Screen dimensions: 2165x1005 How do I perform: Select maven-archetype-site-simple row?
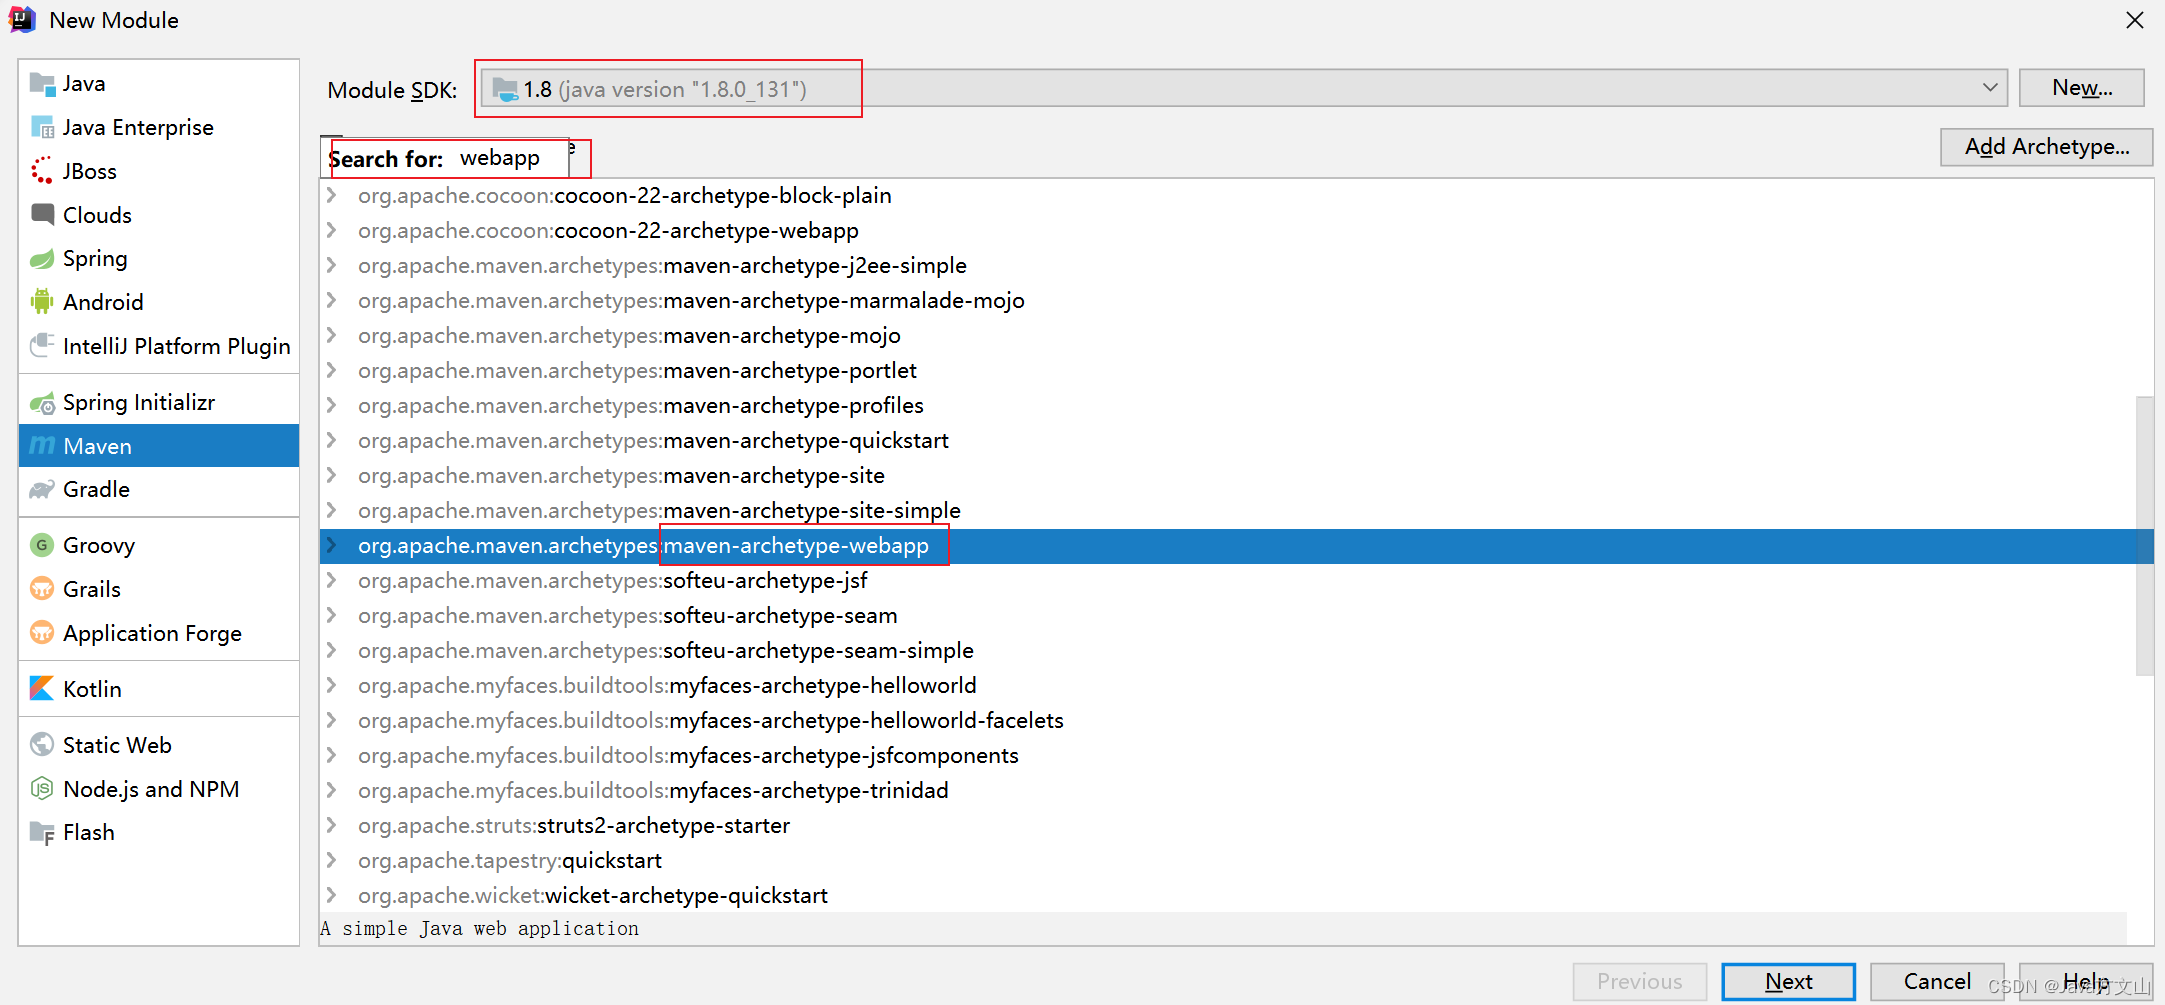click(1236, 510)
